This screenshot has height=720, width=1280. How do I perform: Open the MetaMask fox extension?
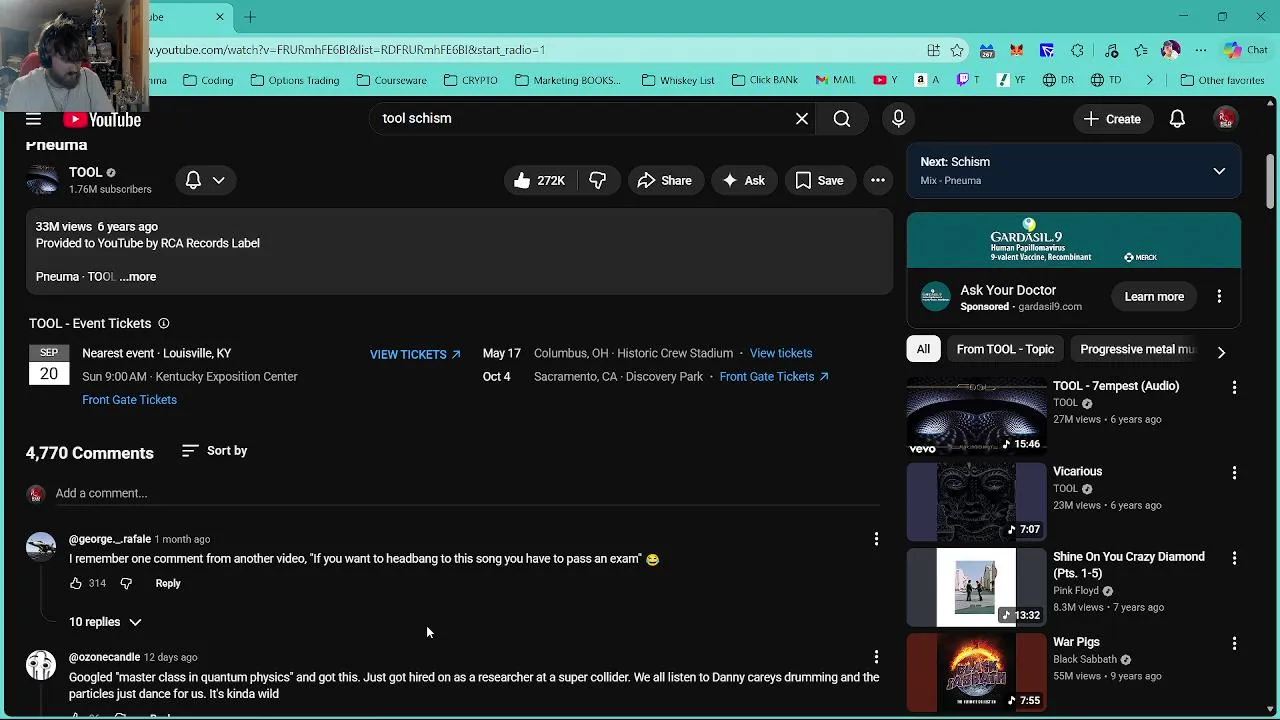coord(1017,50)
